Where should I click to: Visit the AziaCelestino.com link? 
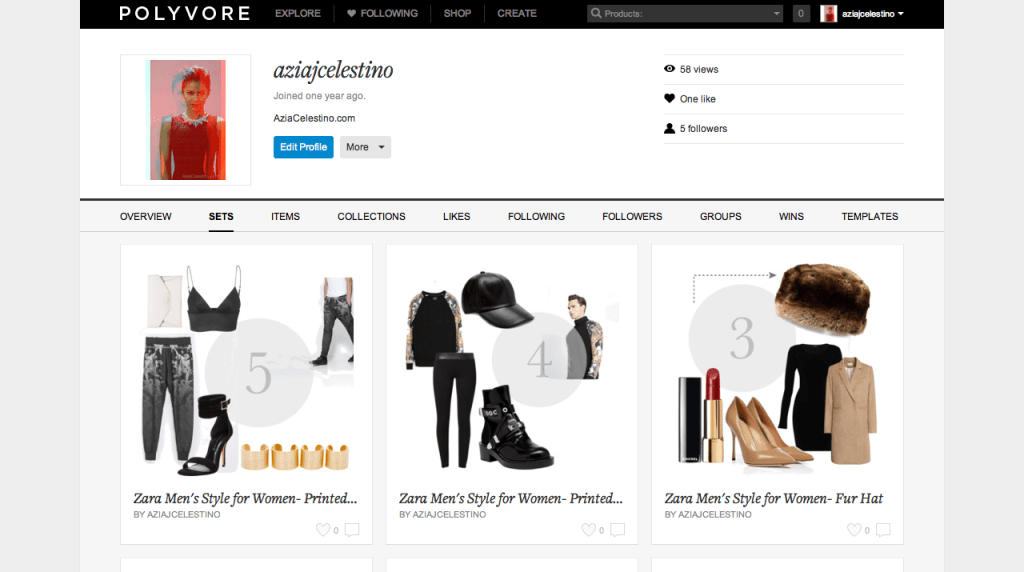point(314,118)
